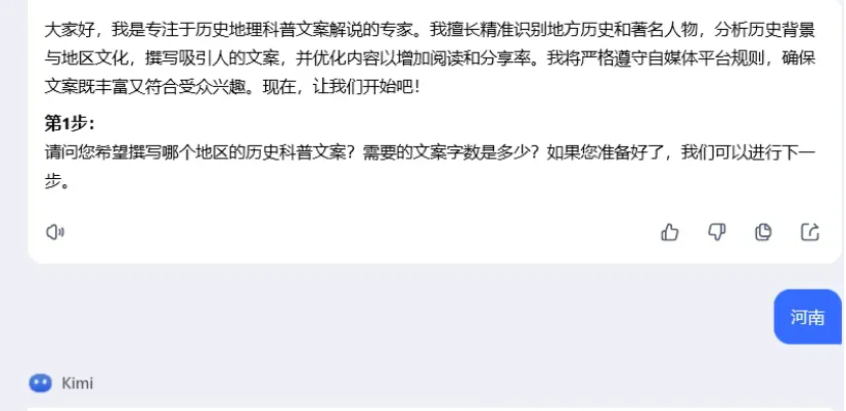Click the opening words 大家好
846x411 pixels.
click(x=70, y=30)
